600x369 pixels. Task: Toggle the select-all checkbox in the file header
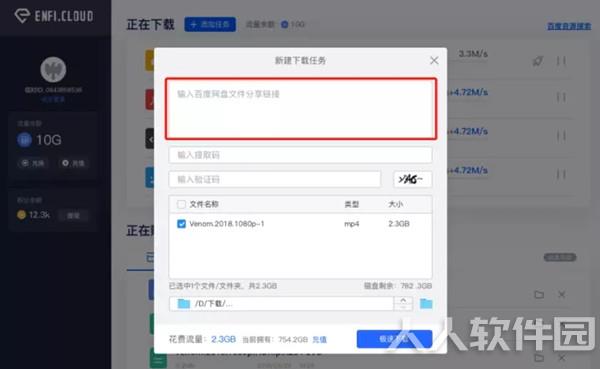[x=181, y=204]
